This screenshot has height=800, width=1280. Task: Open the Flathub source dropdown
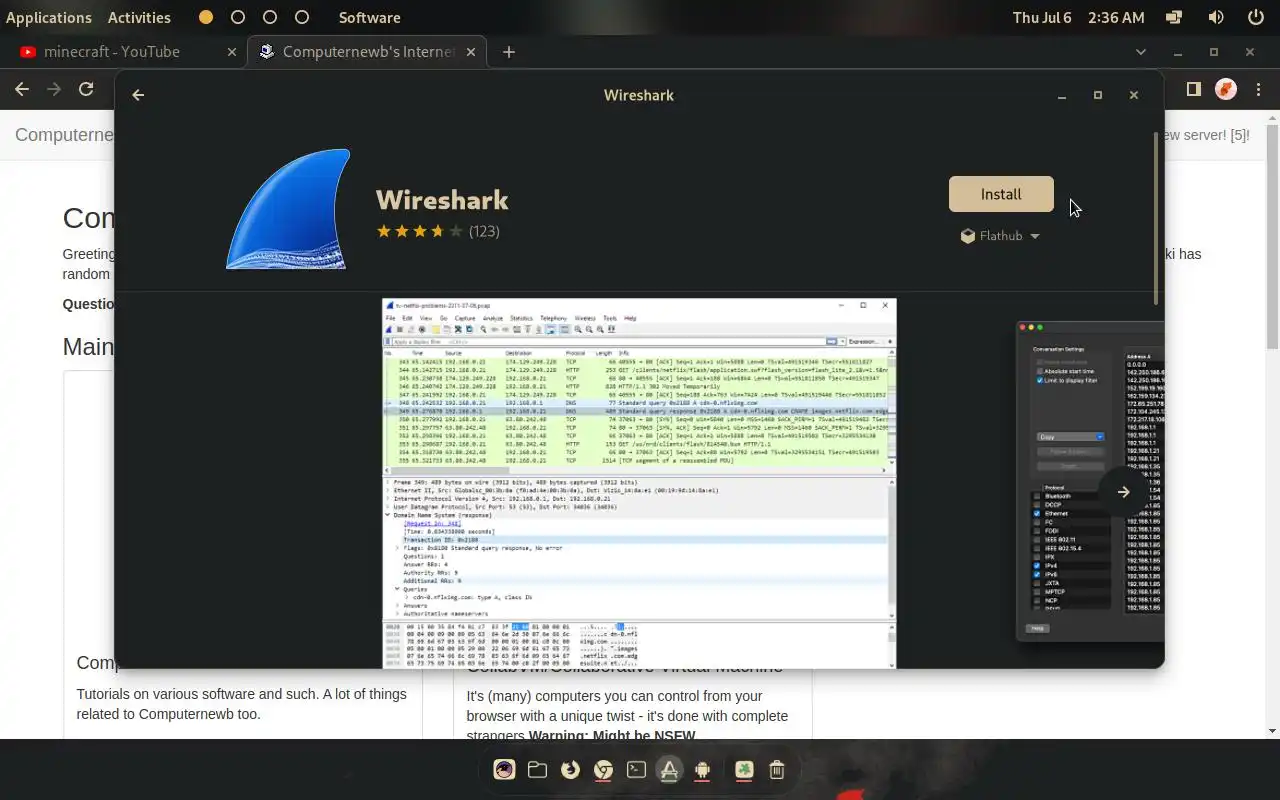(1000, 236)
